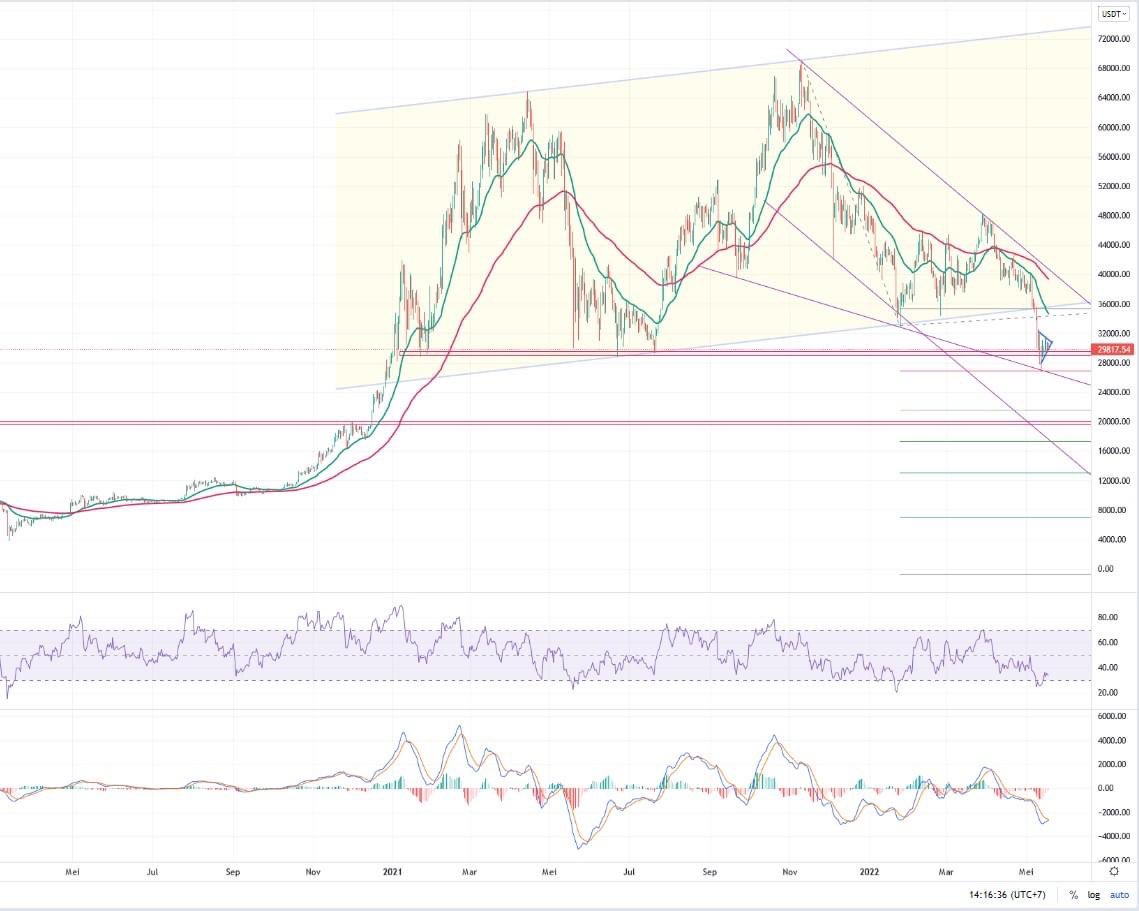Open chart settings gear icon
The height and width of the screenshot is (911, 1139).
click(x=1114, y=871)
